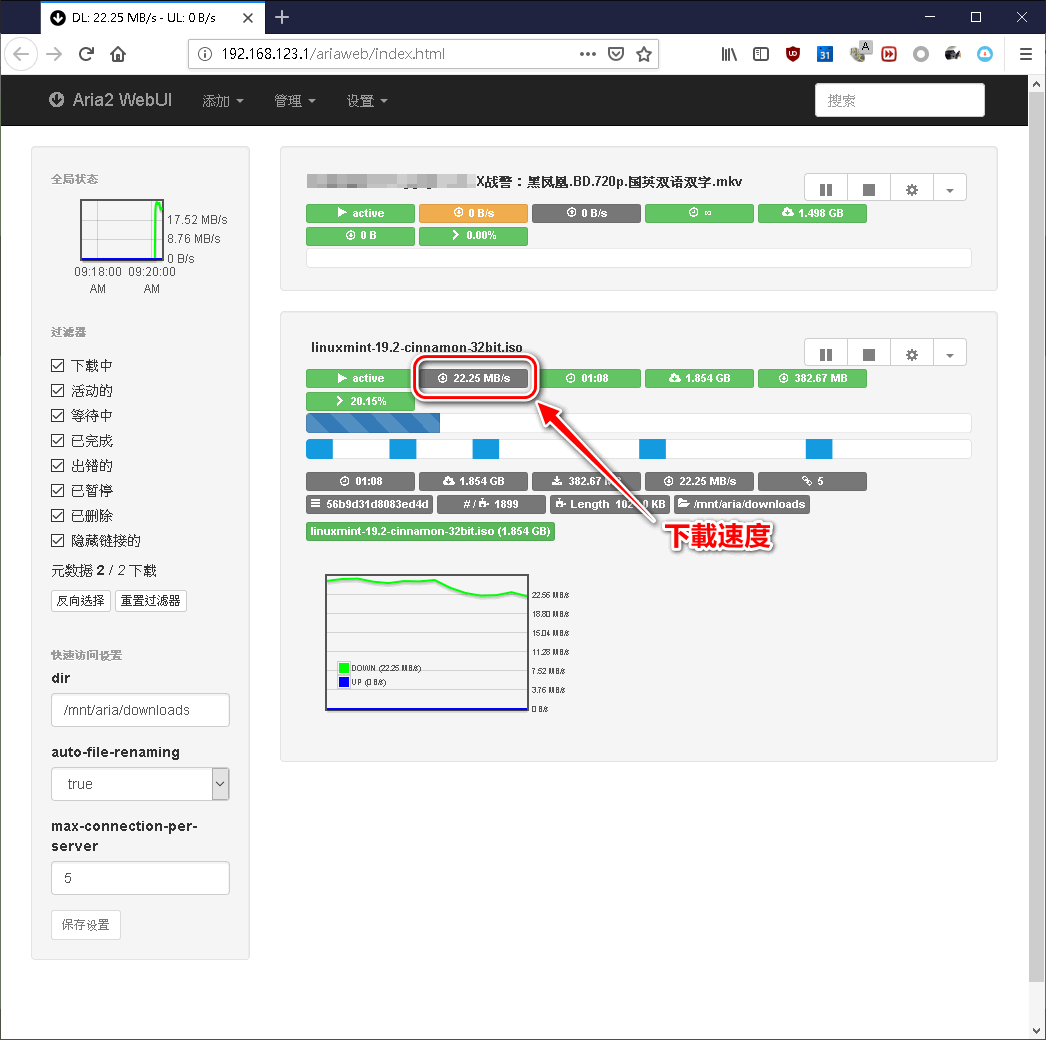Toggle the 已完成 filter checkbox
This screenshot has height=1040, width=1046.
pyautogui.click(x=57, y=440)
